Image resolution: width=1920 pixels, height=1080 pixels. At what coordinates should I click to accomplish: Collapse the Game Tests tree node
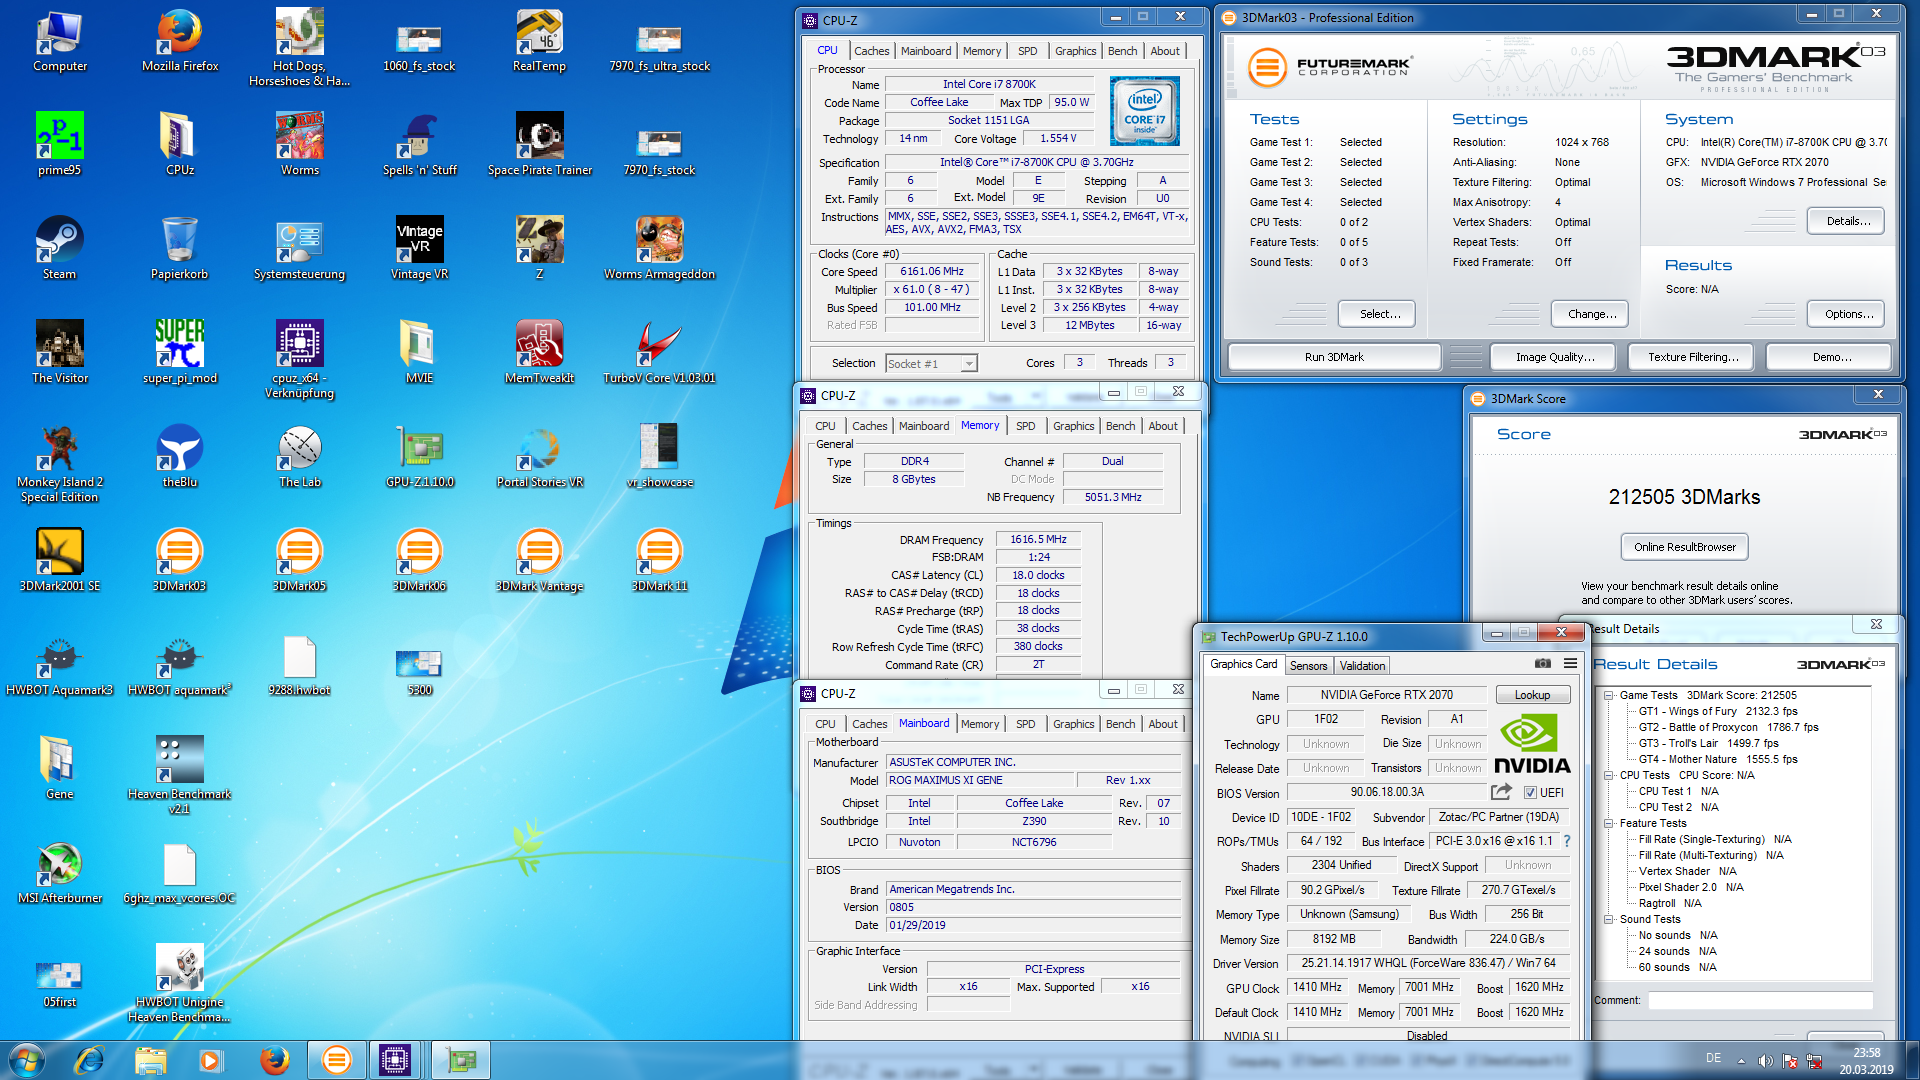(x=1608, y=695)
